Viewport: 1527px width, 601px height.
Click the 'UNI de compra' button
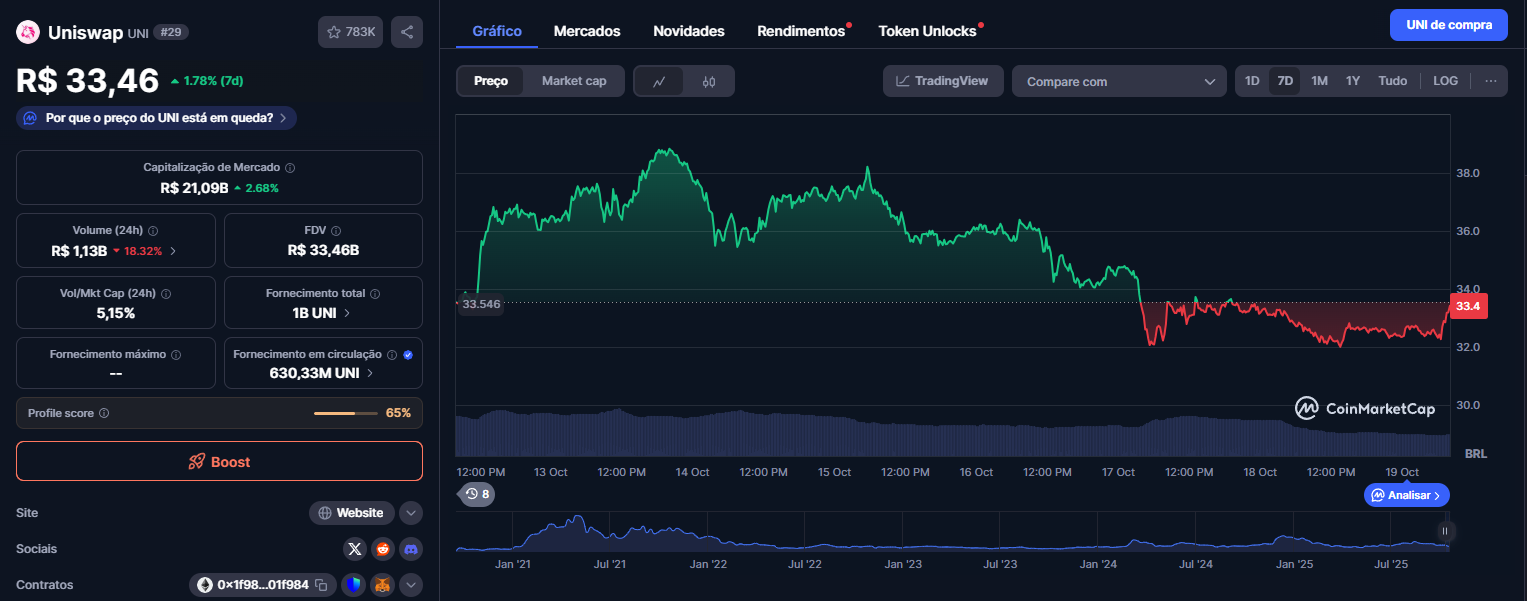[1448, 25]
